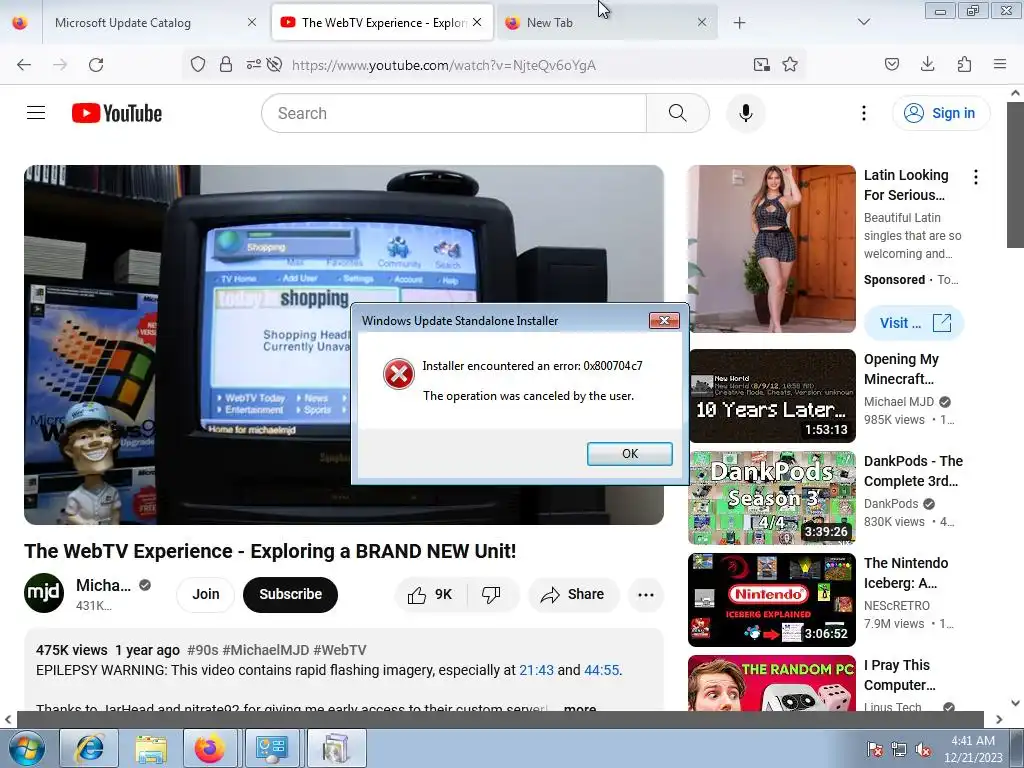Click the horizontal scrollbar right arrow
The image size is (1024, 768).
click(x=999, y=719)
